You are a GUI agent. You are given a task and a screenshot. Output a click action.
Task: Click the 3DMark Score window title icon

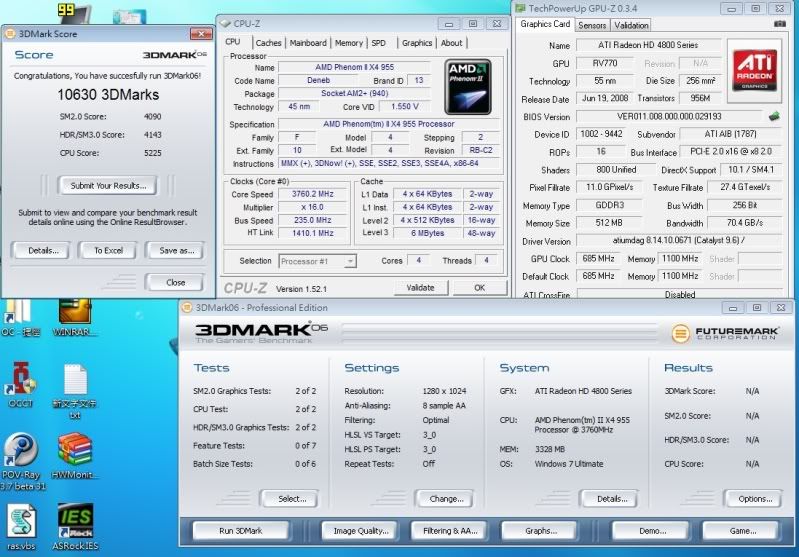pyautogui.click(x=10, y=34)
